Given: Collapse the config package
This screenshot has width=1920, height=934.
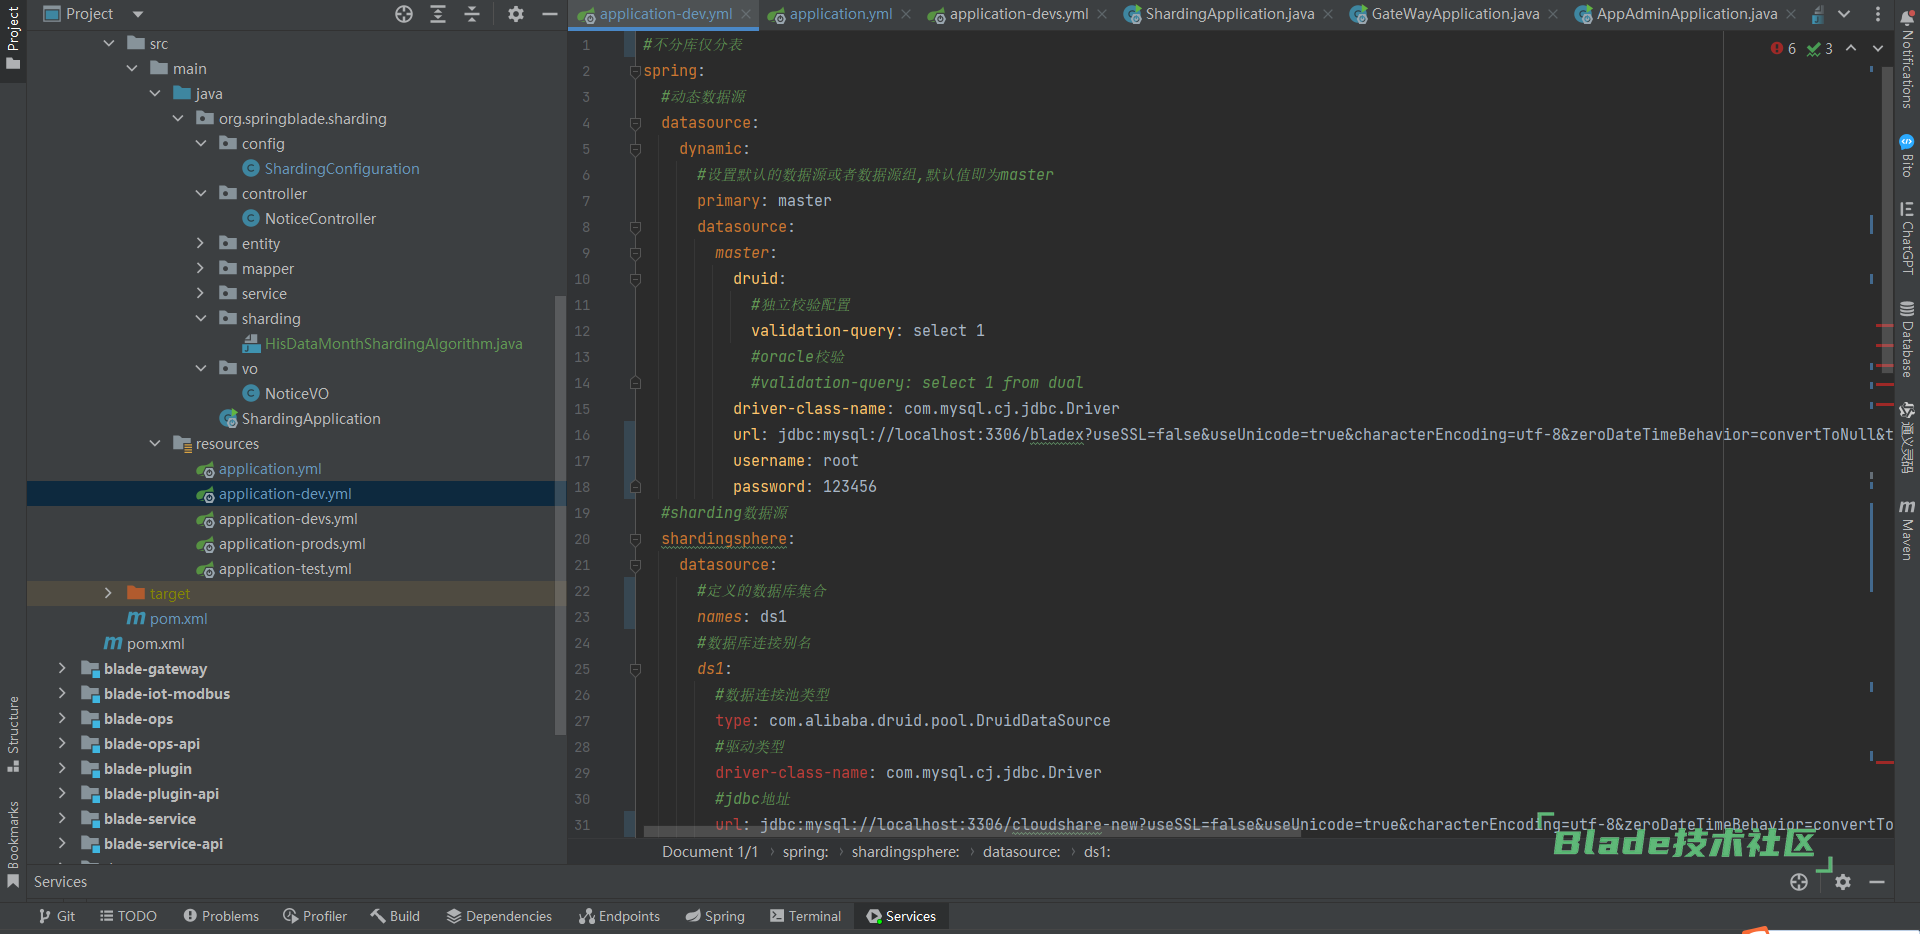Looking at the screenshot, I should coord(201,143).
